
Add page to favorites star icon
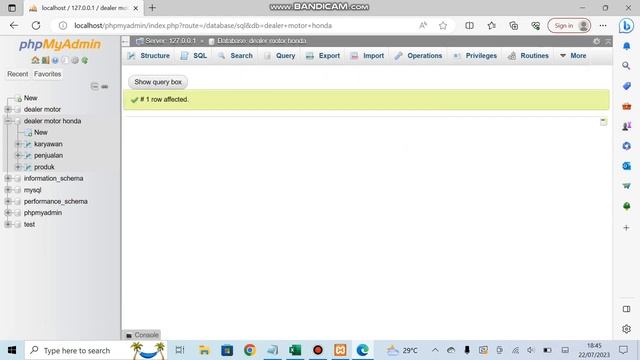point(443,25)
